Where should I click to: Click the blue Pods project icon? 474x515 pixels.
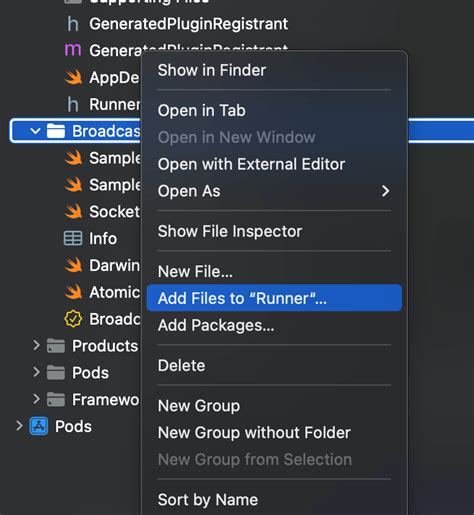pos(39,426)
